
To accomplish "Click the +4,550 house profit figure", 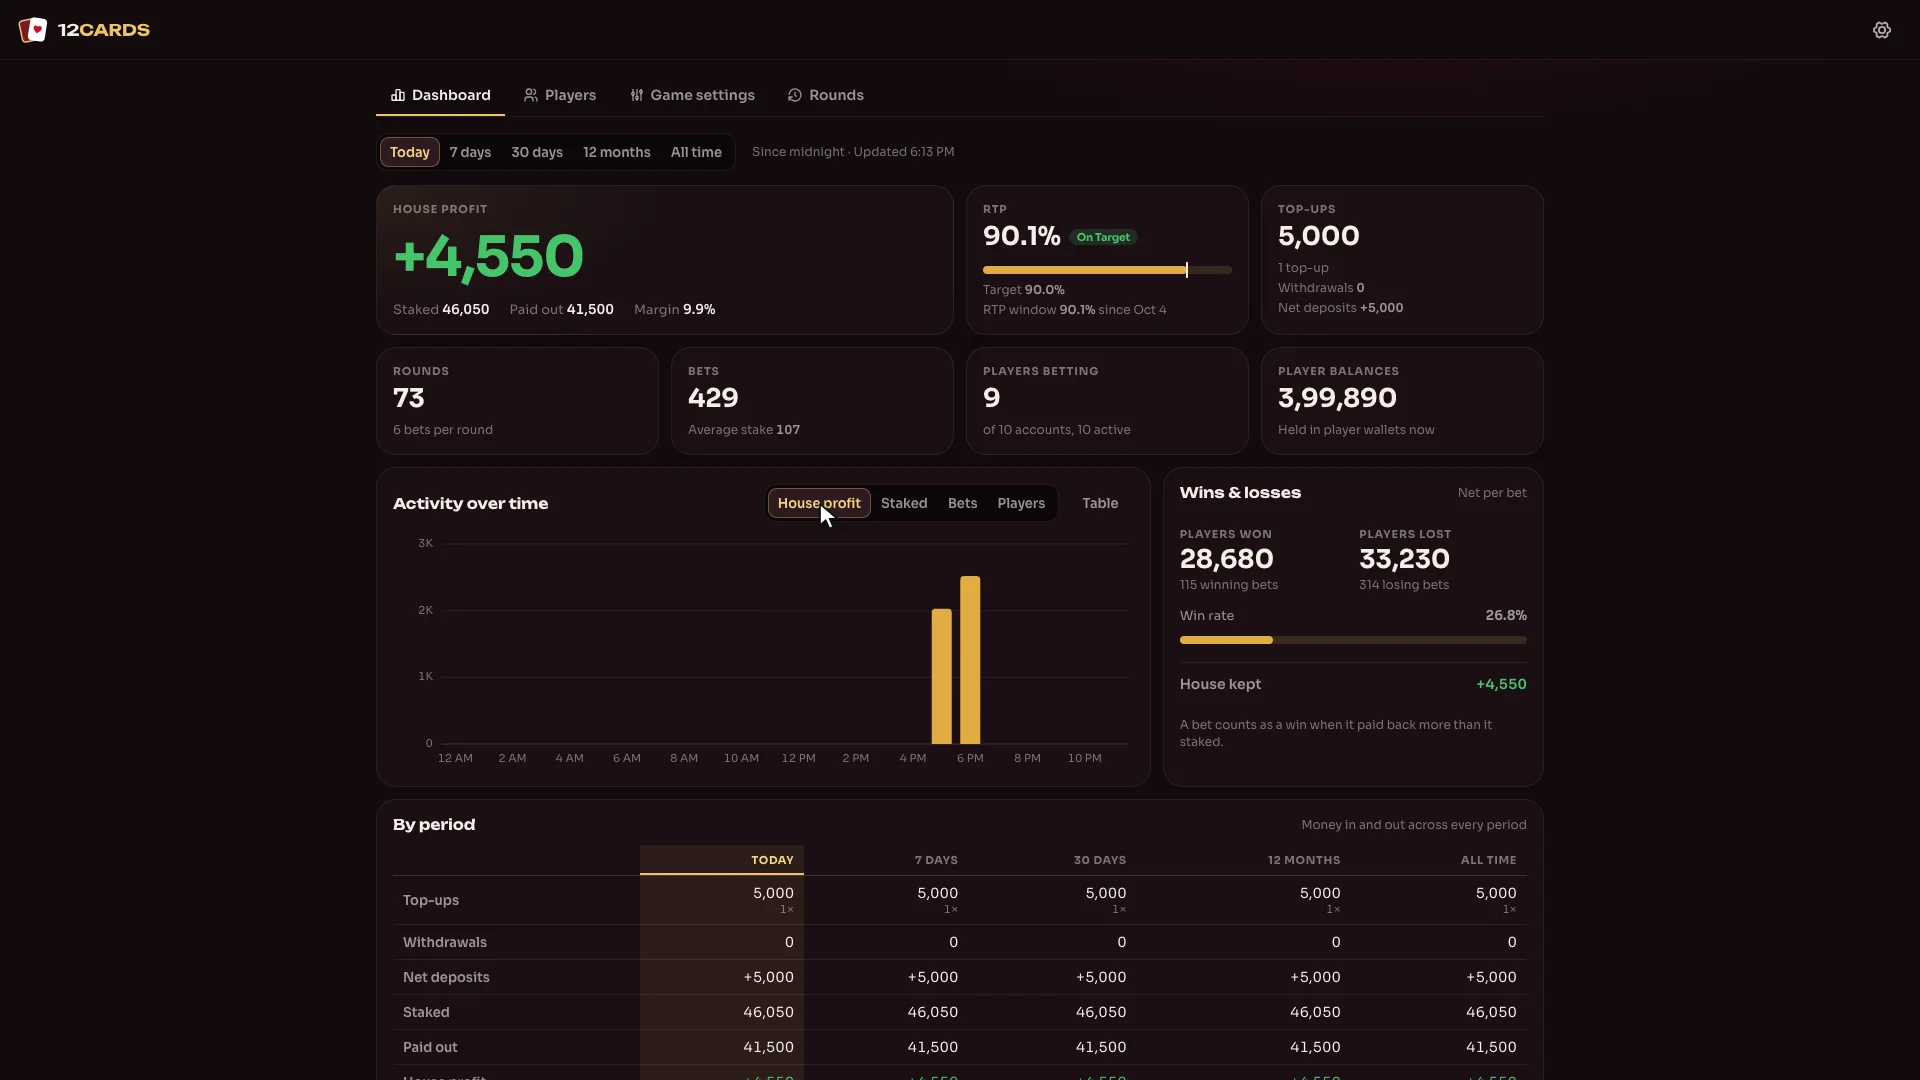I will pos(488,256).
